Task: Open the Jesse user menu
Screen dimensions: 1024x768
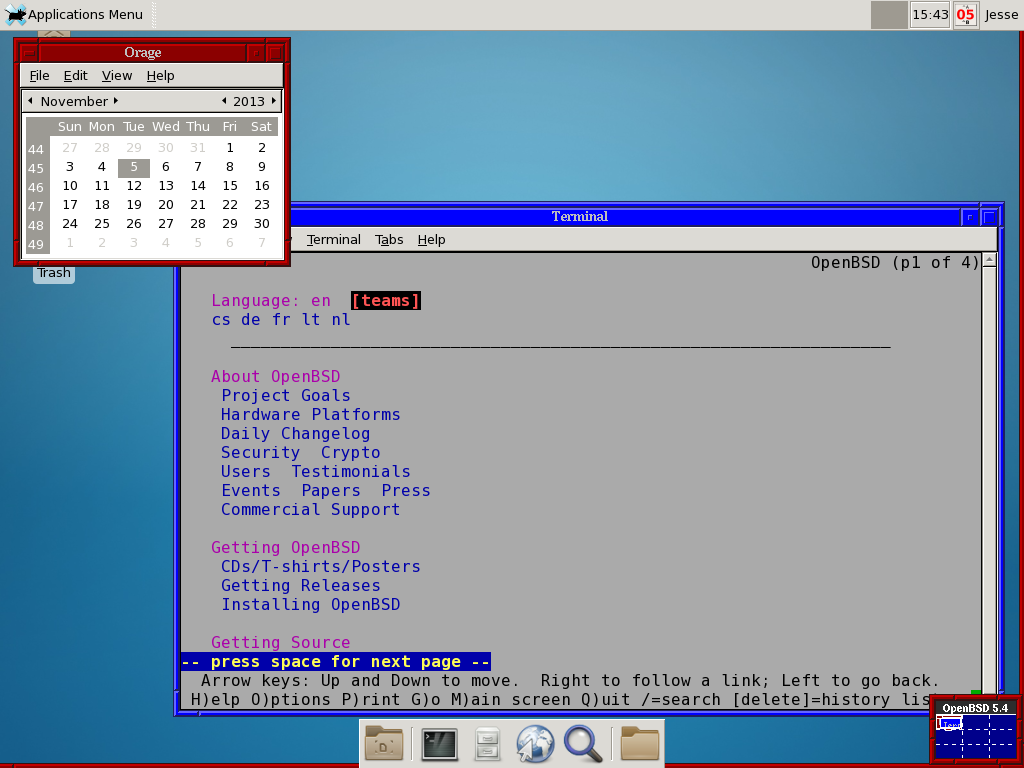Action: [1001, 14]
